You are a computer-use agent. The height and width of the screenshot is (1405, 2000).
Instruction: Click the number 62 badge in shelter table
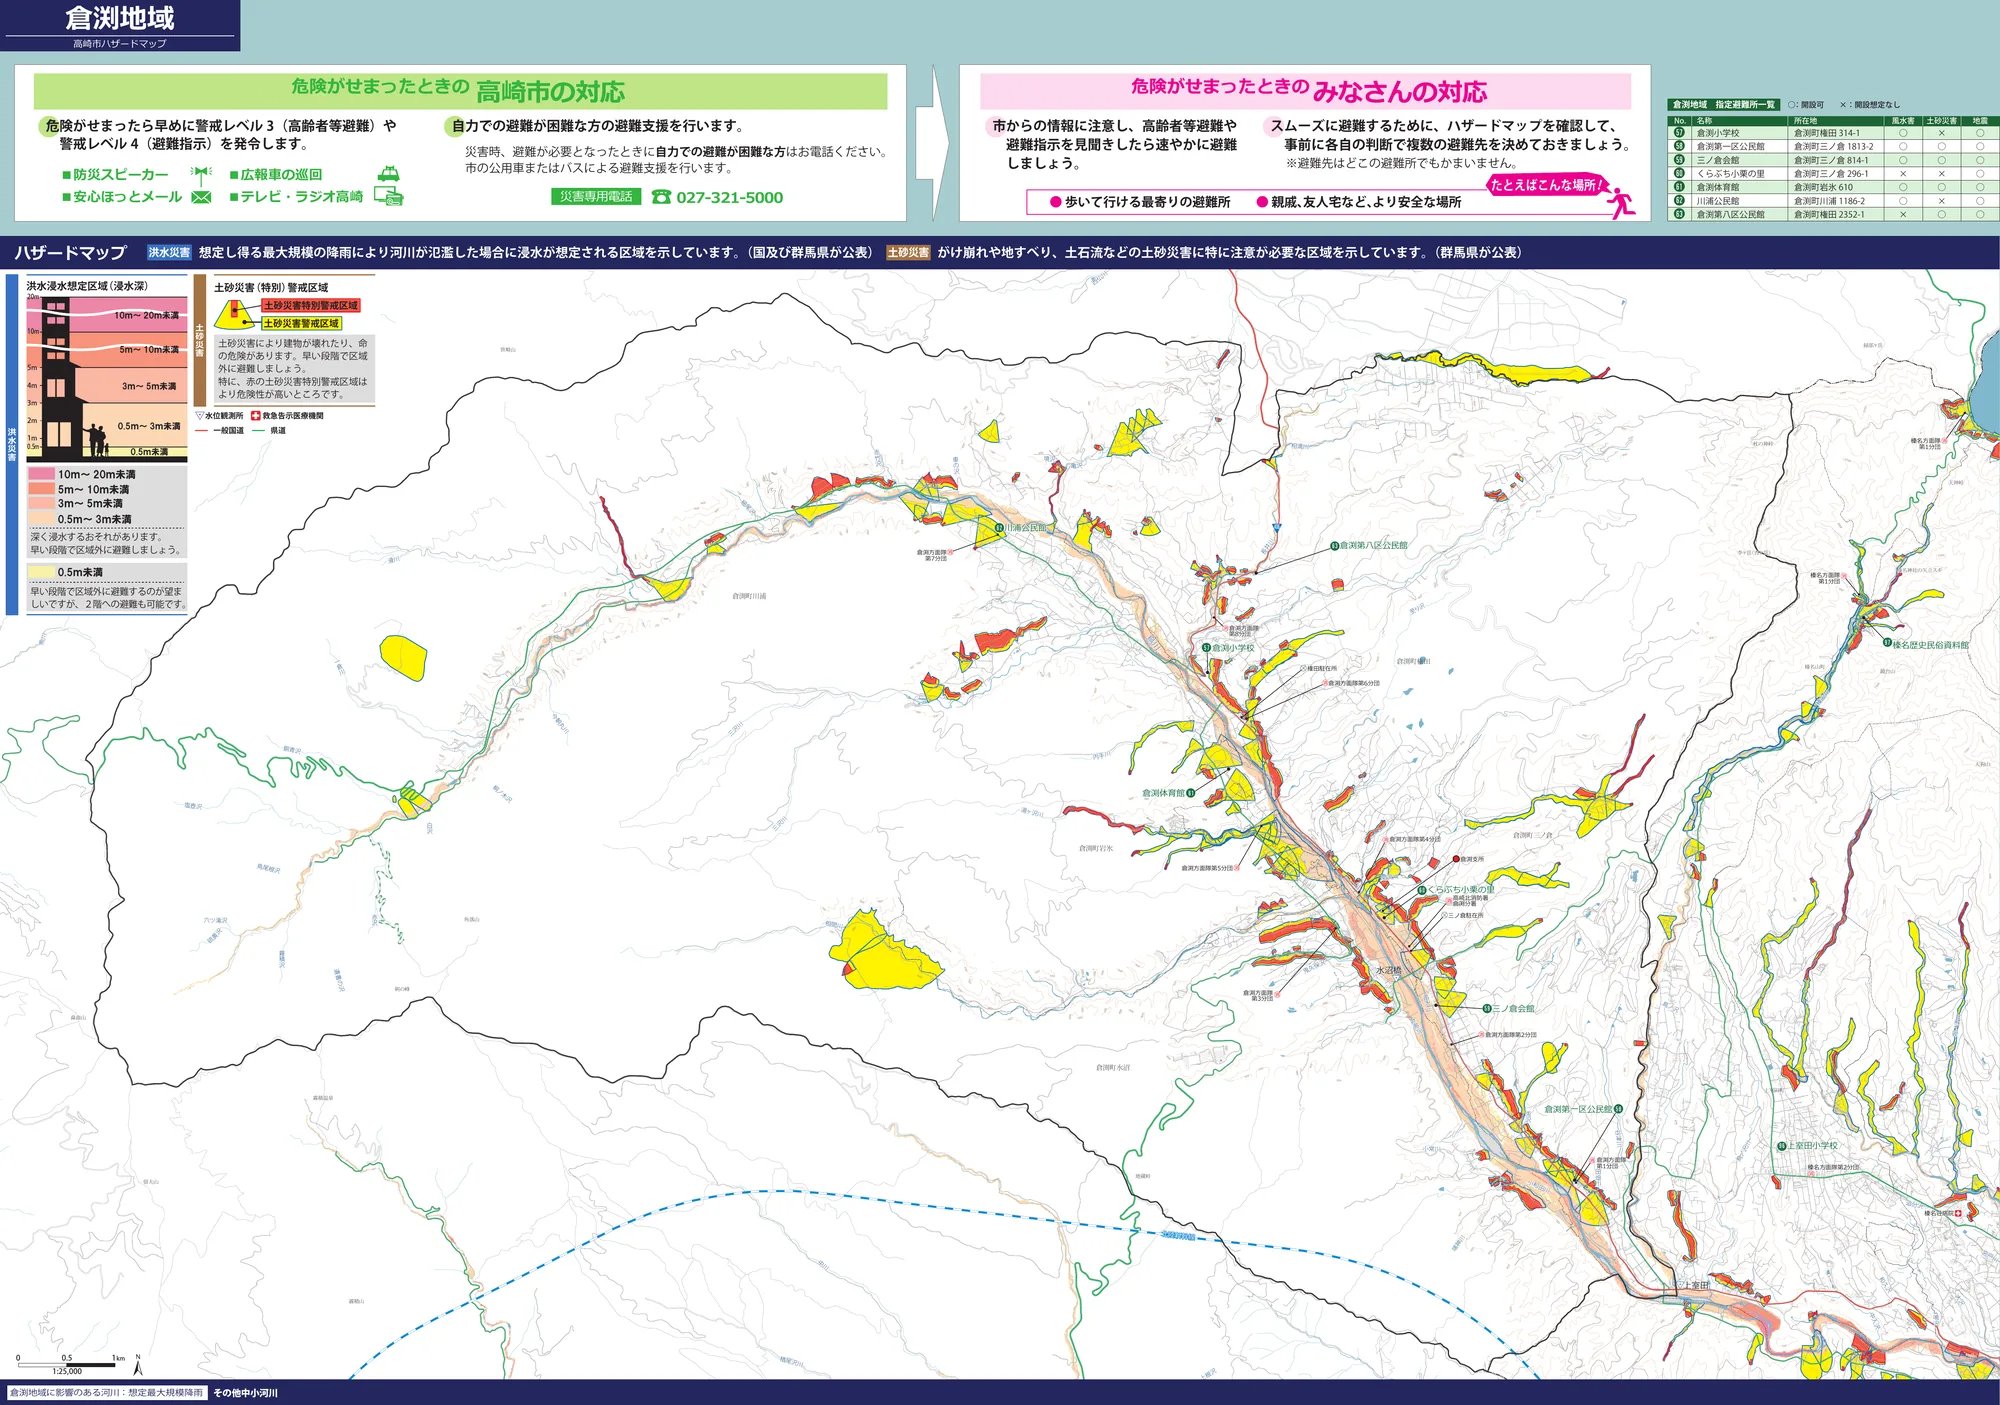(1679, 200)
